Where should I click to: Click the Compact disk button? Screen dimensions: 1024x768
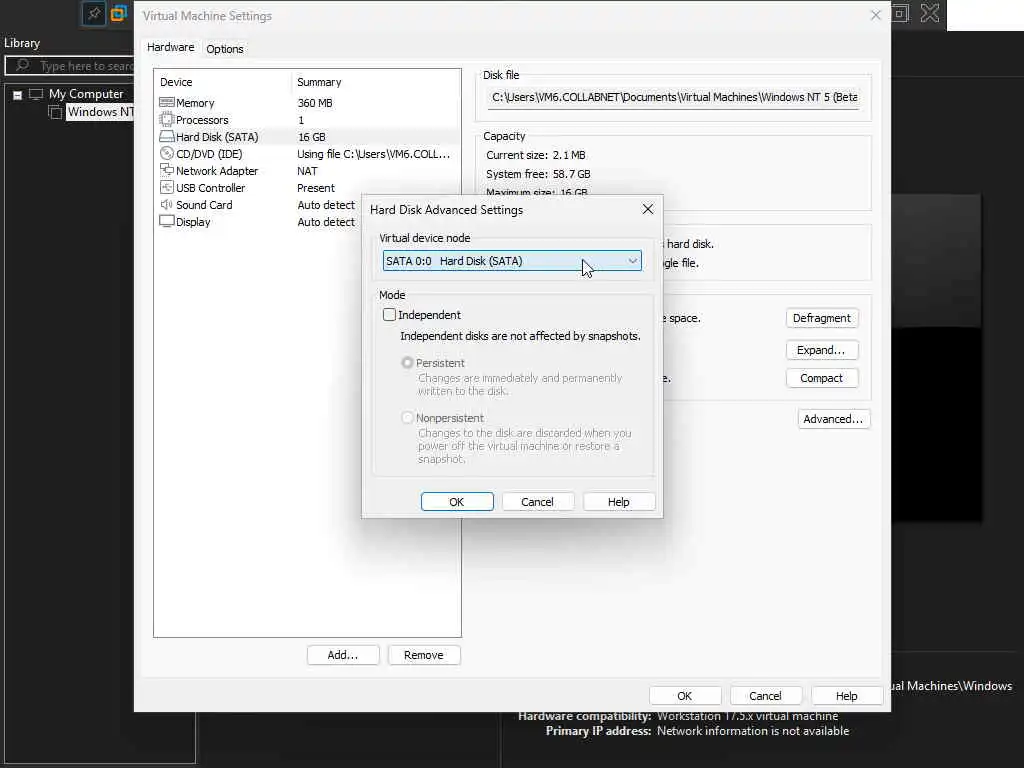[822, 378]
